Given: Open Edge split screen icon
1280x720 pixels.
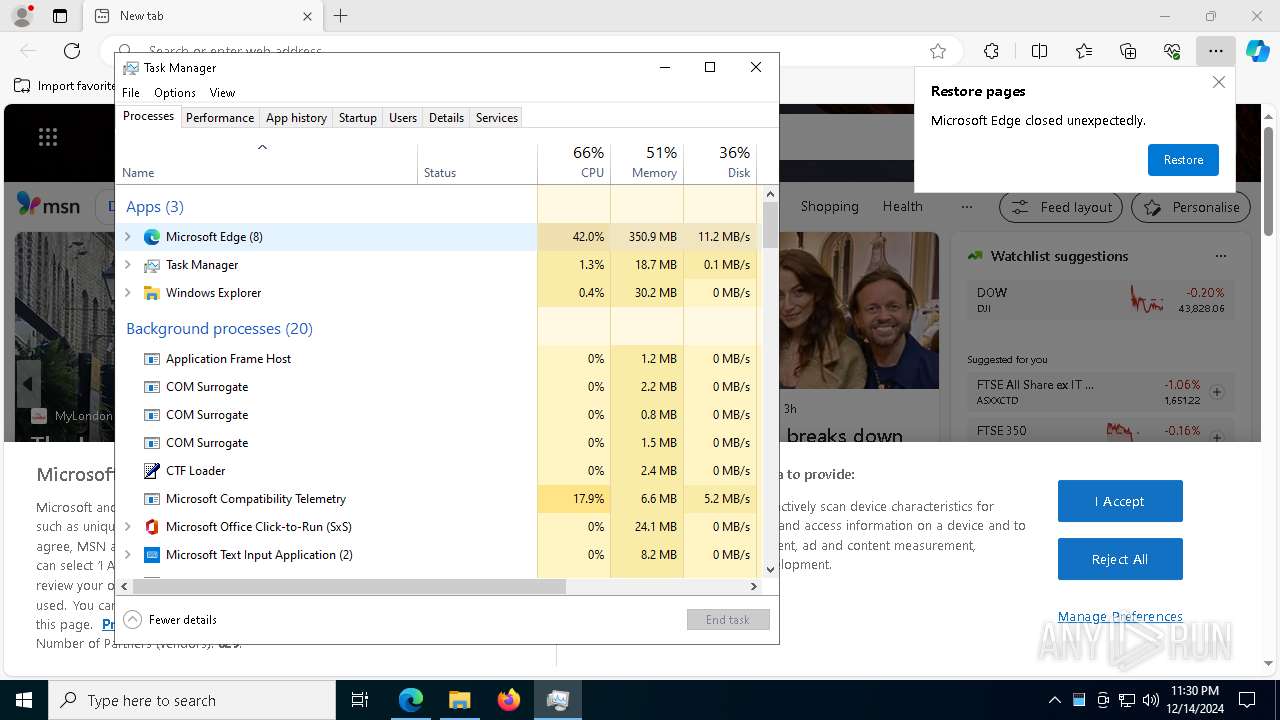Looking at the screenshot, I should 1039,51.
